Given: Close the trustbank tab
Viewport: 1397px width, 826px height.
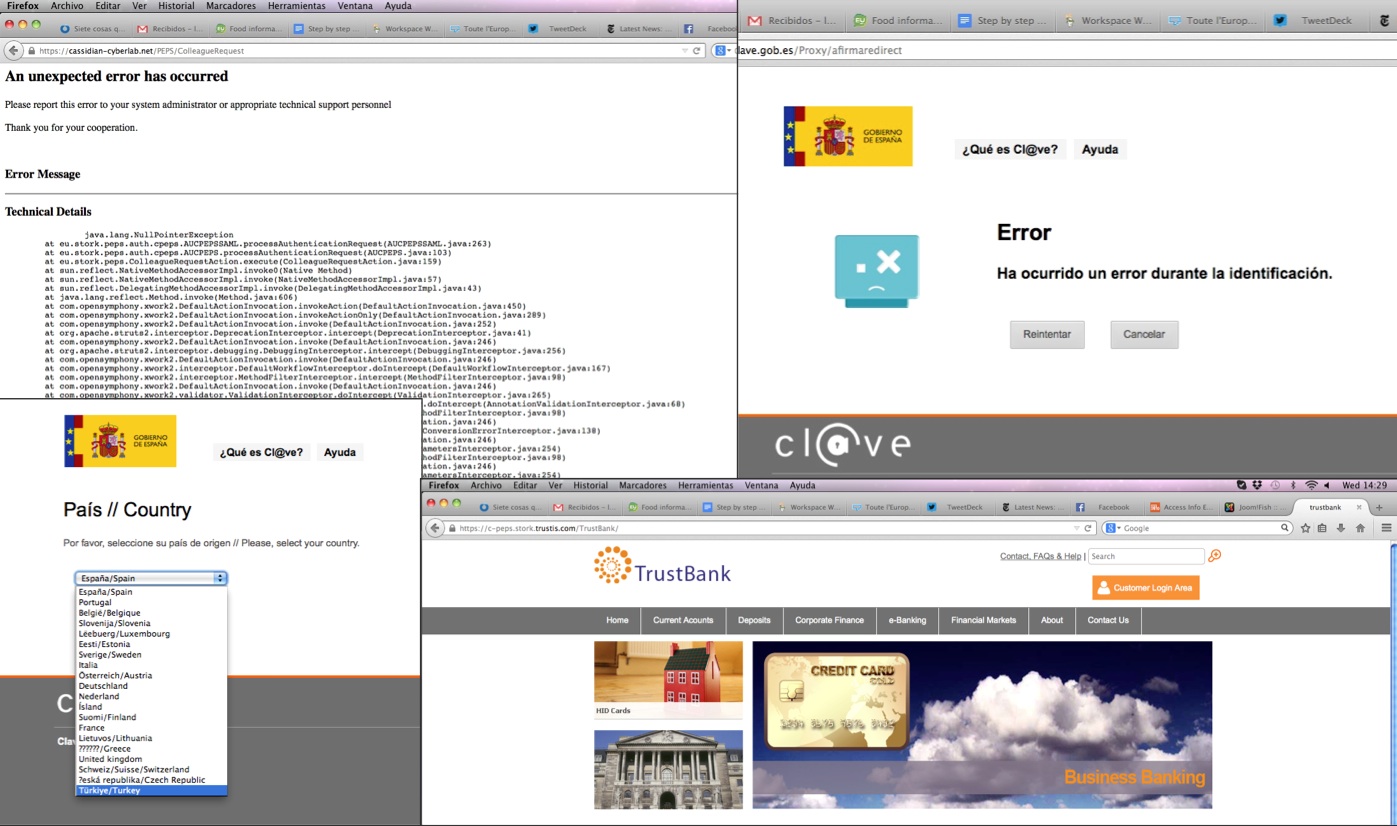Looking at the screenshot, I should tap(1359, 507).
